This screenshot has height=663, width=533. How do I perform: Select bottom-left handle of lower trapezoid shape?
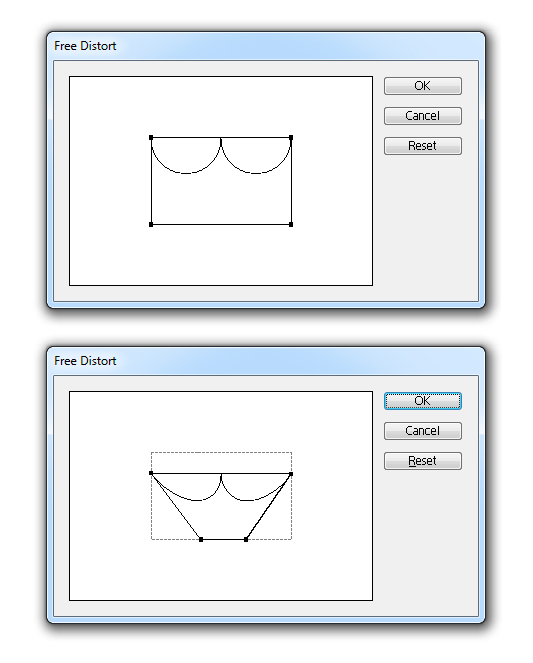pyautogui.click(x=201, y=540)
